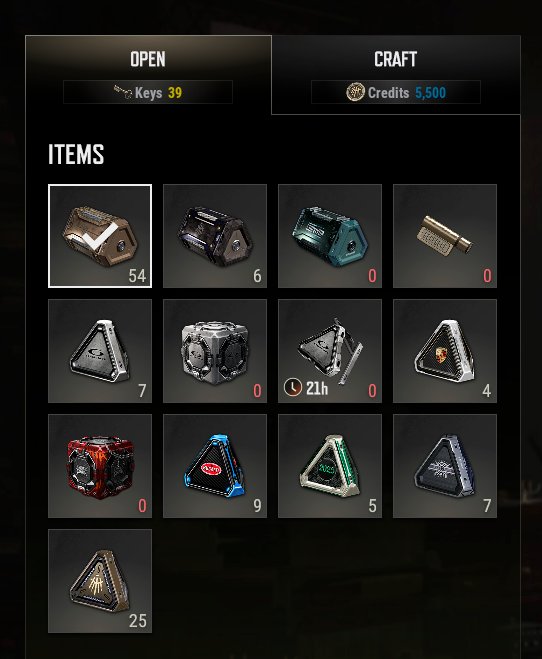Viewport: 542px width, 659px height.
Task: Choose the blue Bugatti triangle crate
Action: [215, 466]
